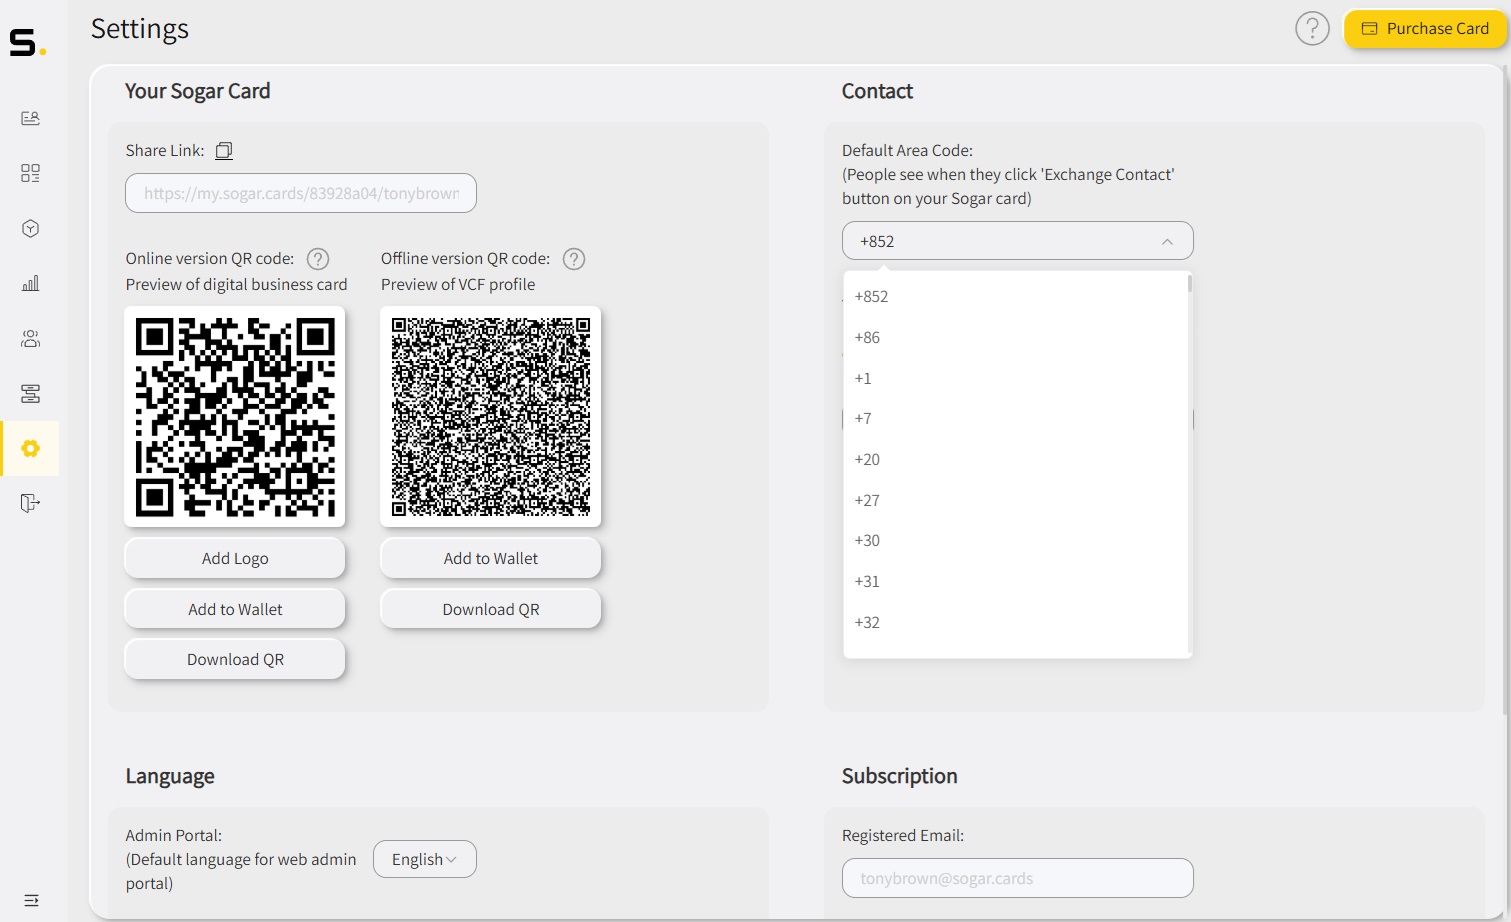The image size is (1511, 922).
Task: Click the logout sidebar icon
Action: (x=31, y=502)
